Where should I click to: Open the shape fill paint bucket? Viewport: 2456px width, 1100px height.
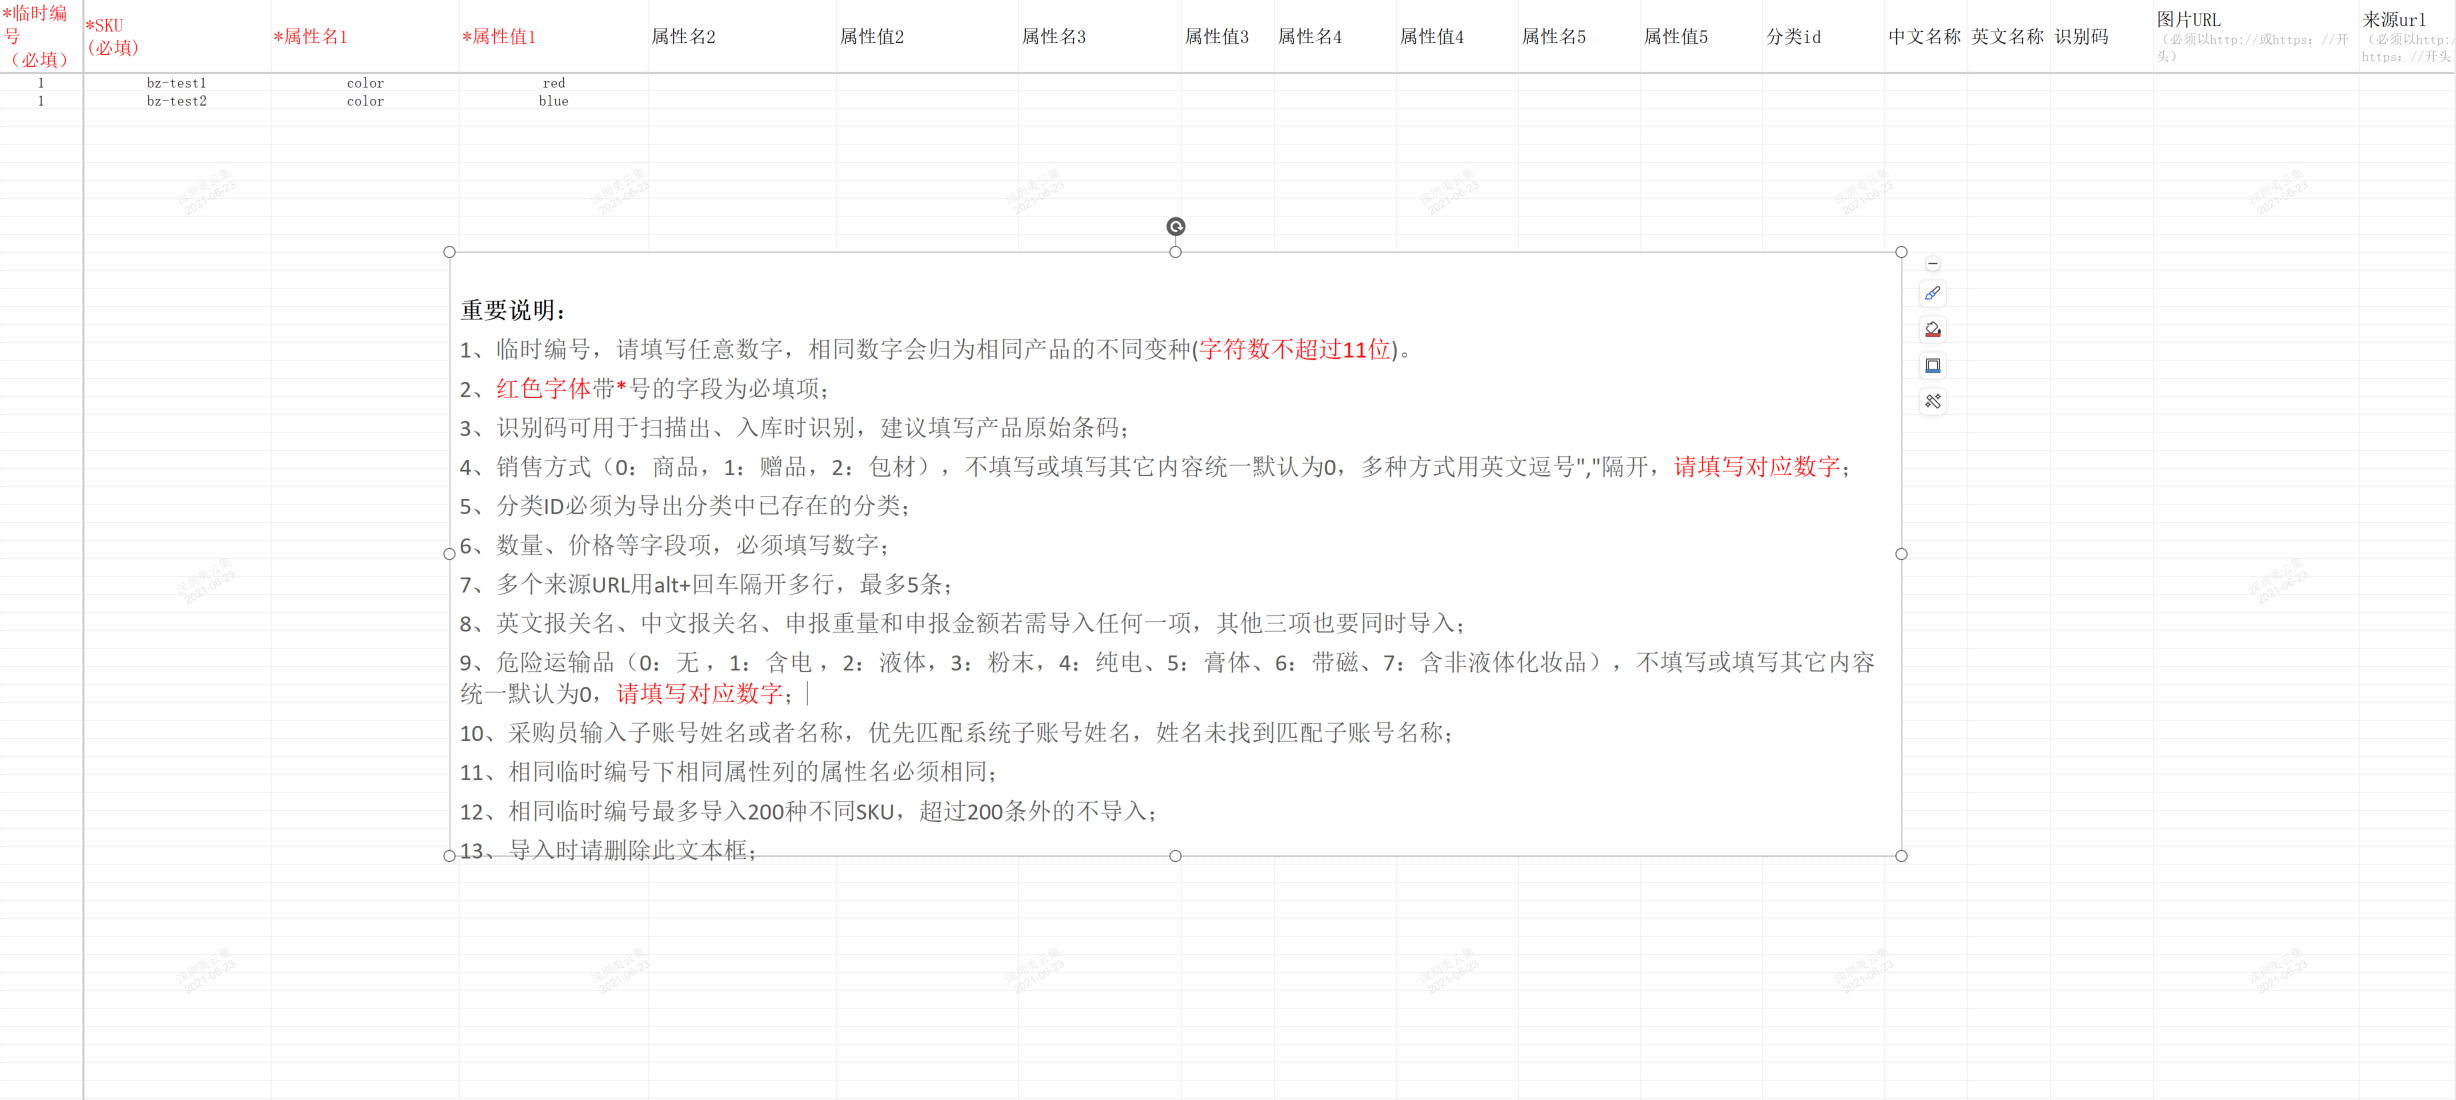click(1932, 329)
